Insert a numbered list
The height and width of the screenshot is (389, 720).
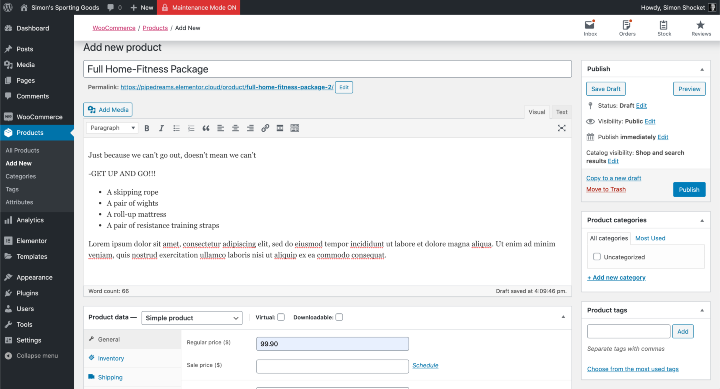coord(191,128)
